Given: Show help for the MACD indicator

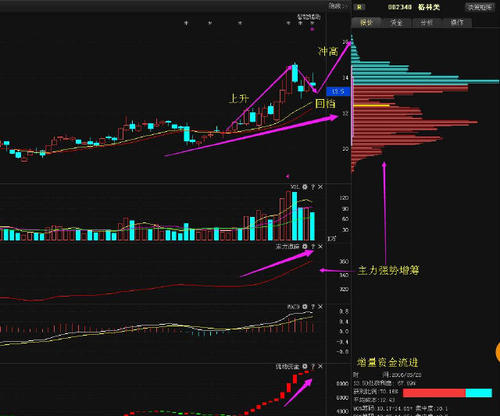Looking at the screenshot, I should [x=313, y=307].
